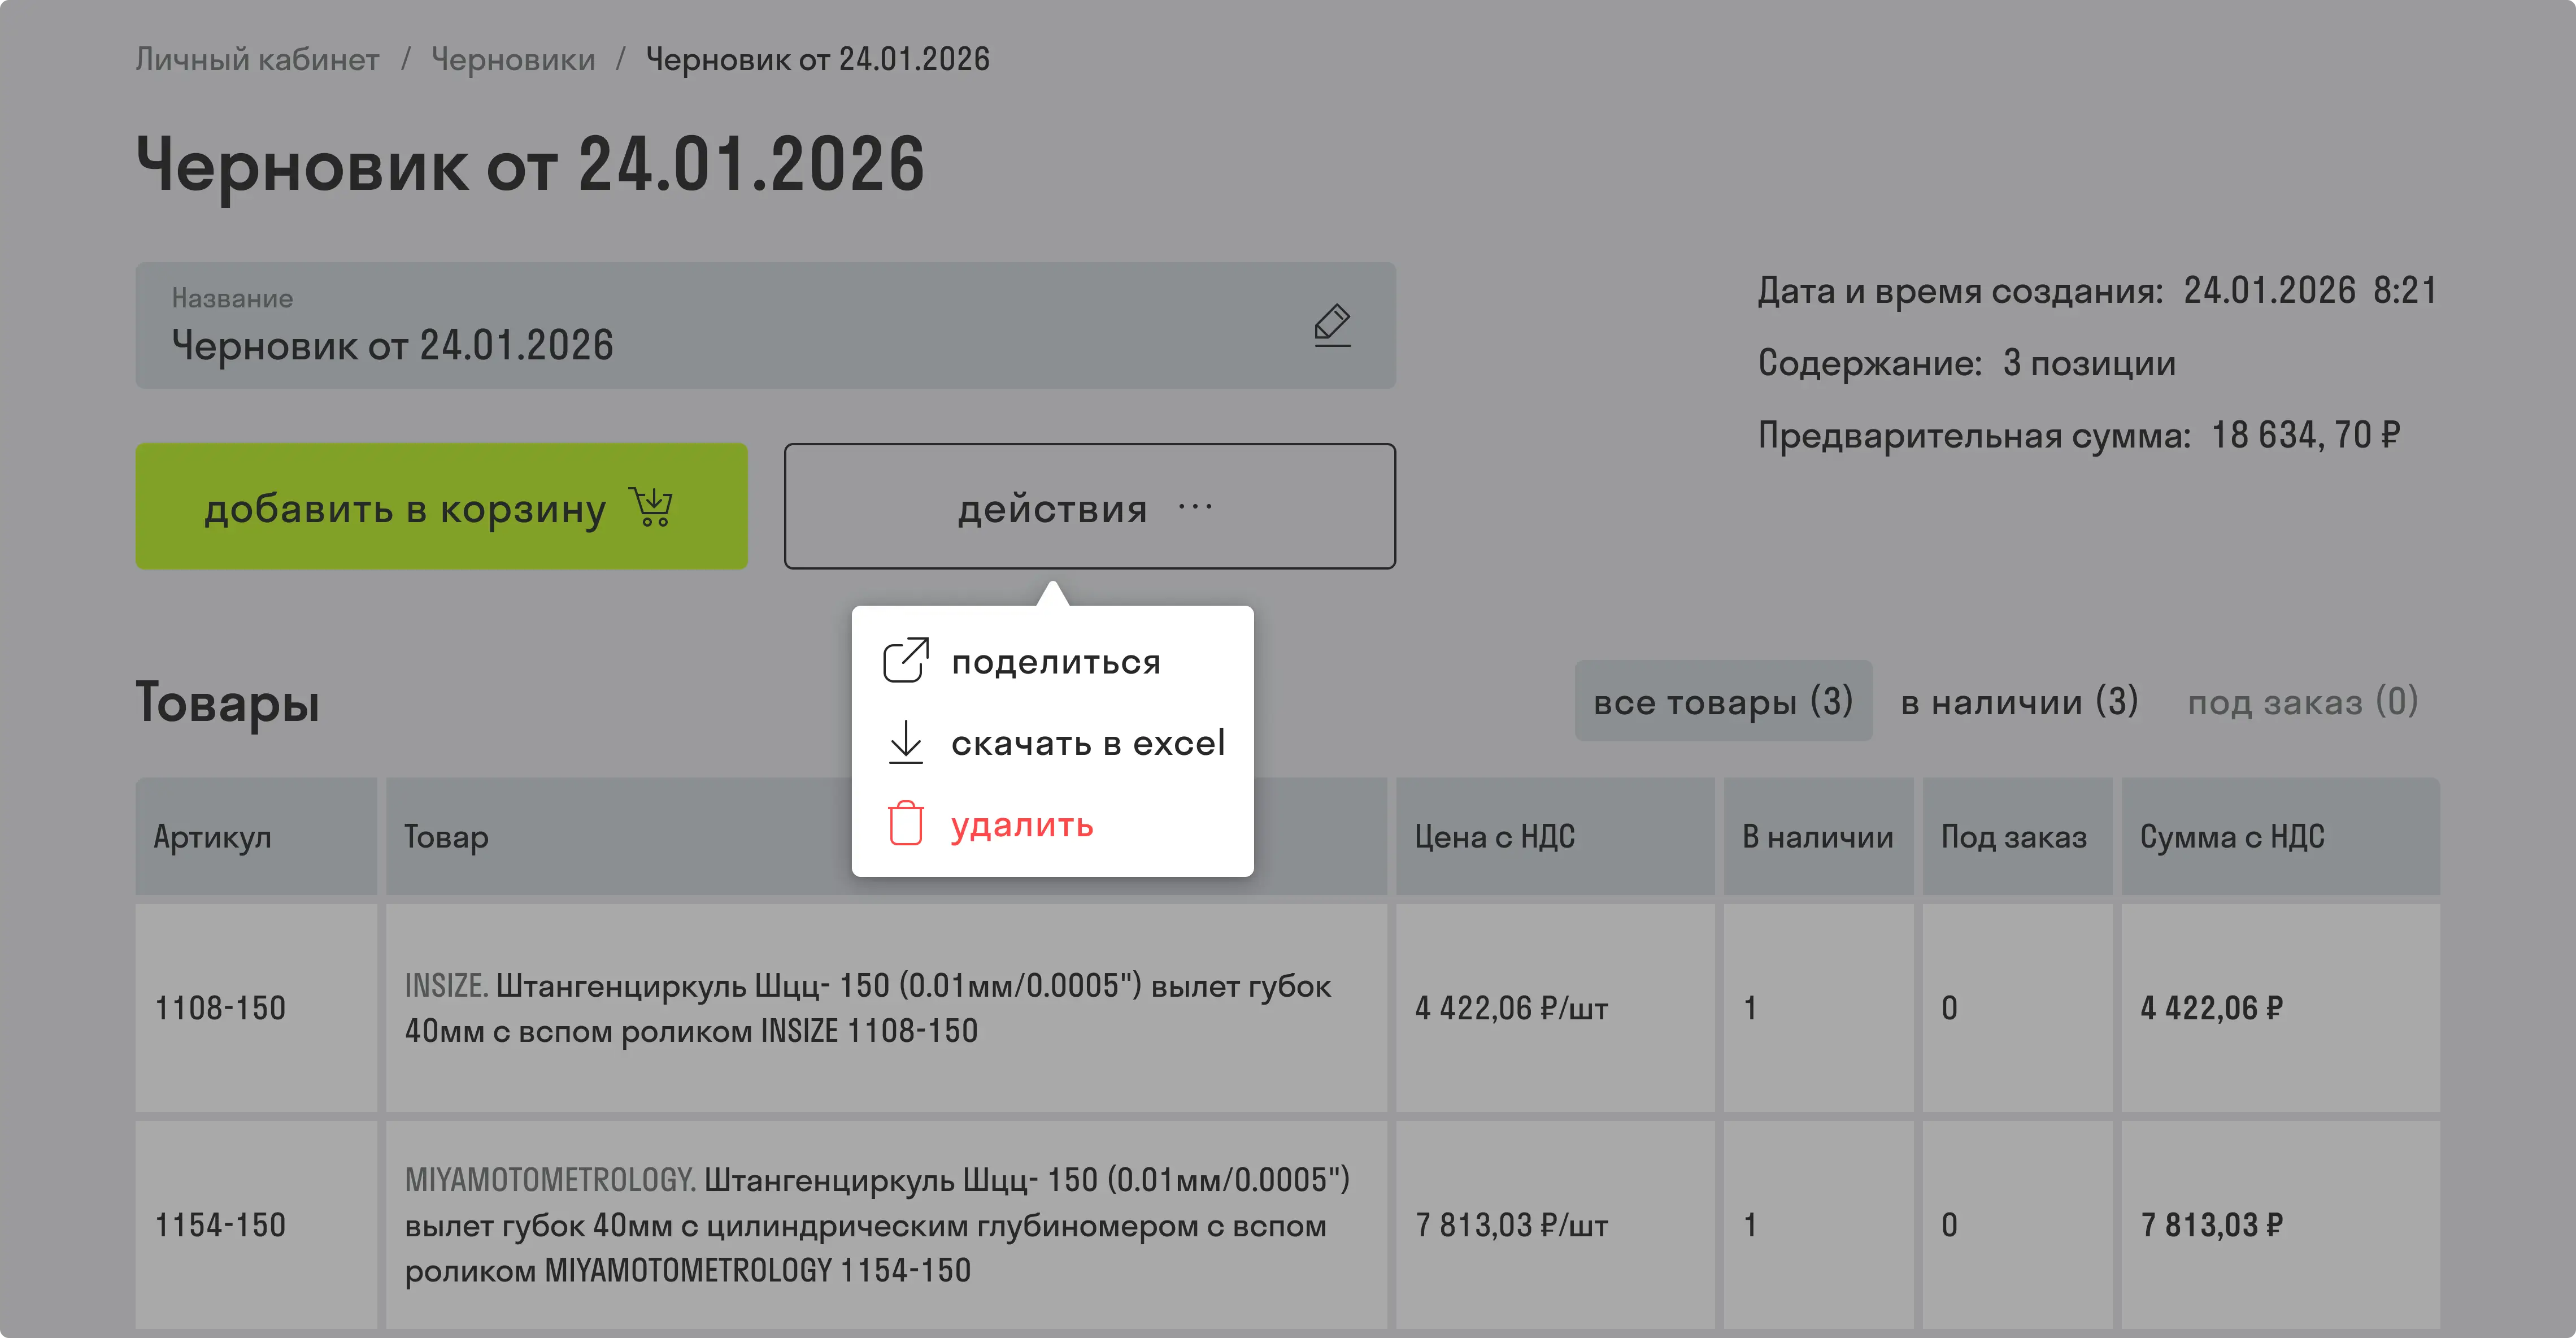Click the Название input field
This screenshot has width=2576, height=1338.
(x=766, y=325)
